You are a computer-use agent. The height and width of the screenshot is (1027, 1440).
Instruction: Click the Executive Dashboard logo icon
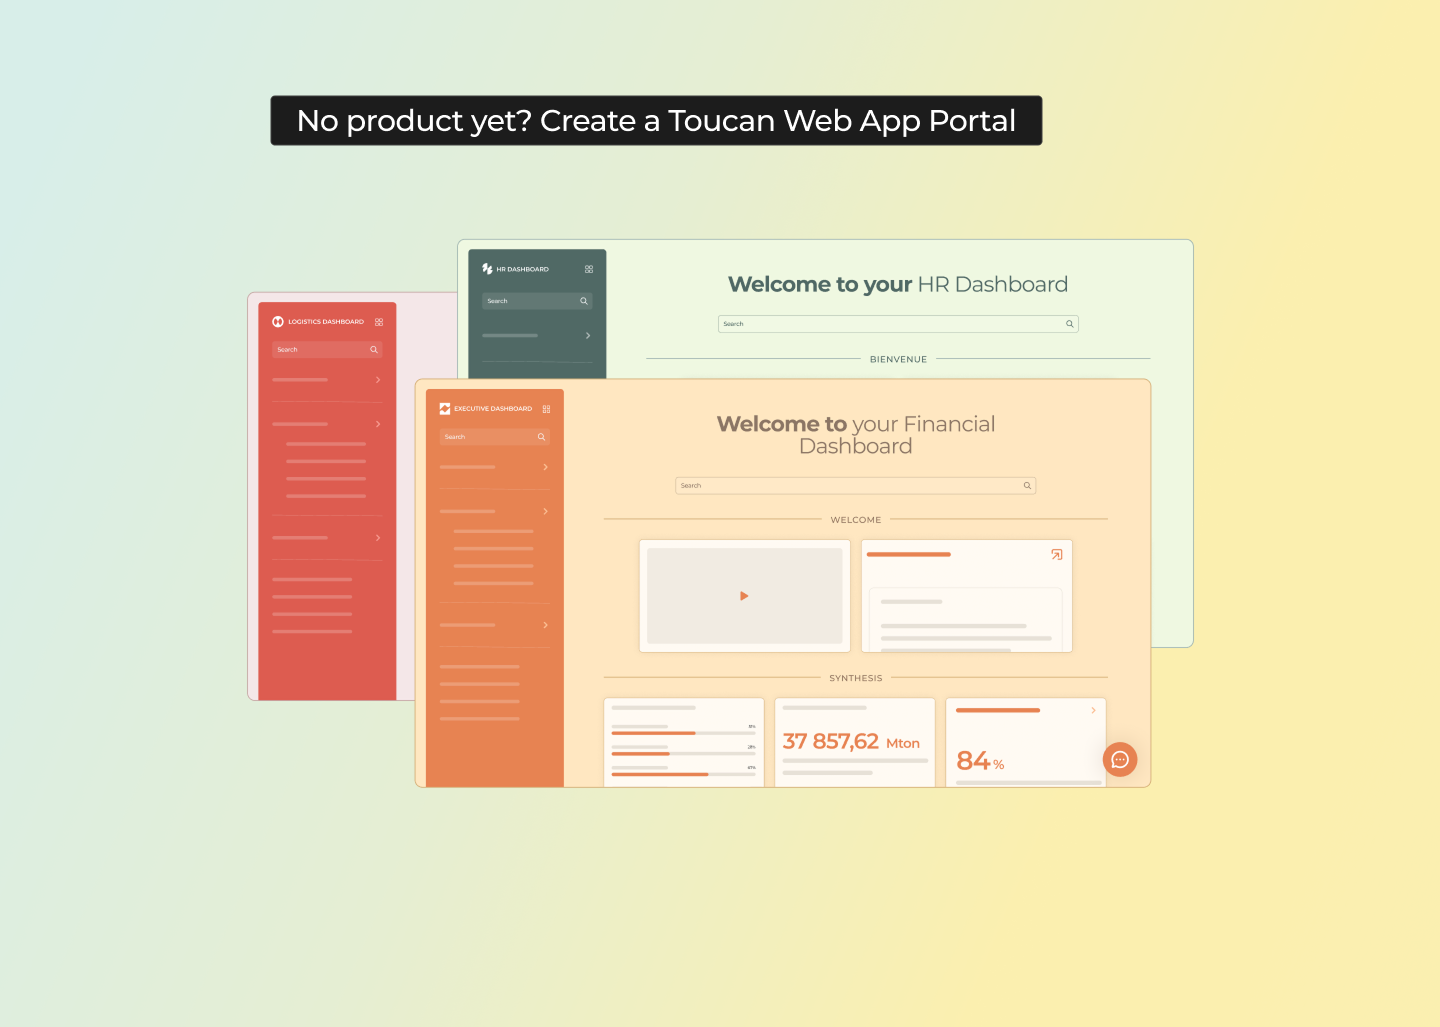coord(445,409)
